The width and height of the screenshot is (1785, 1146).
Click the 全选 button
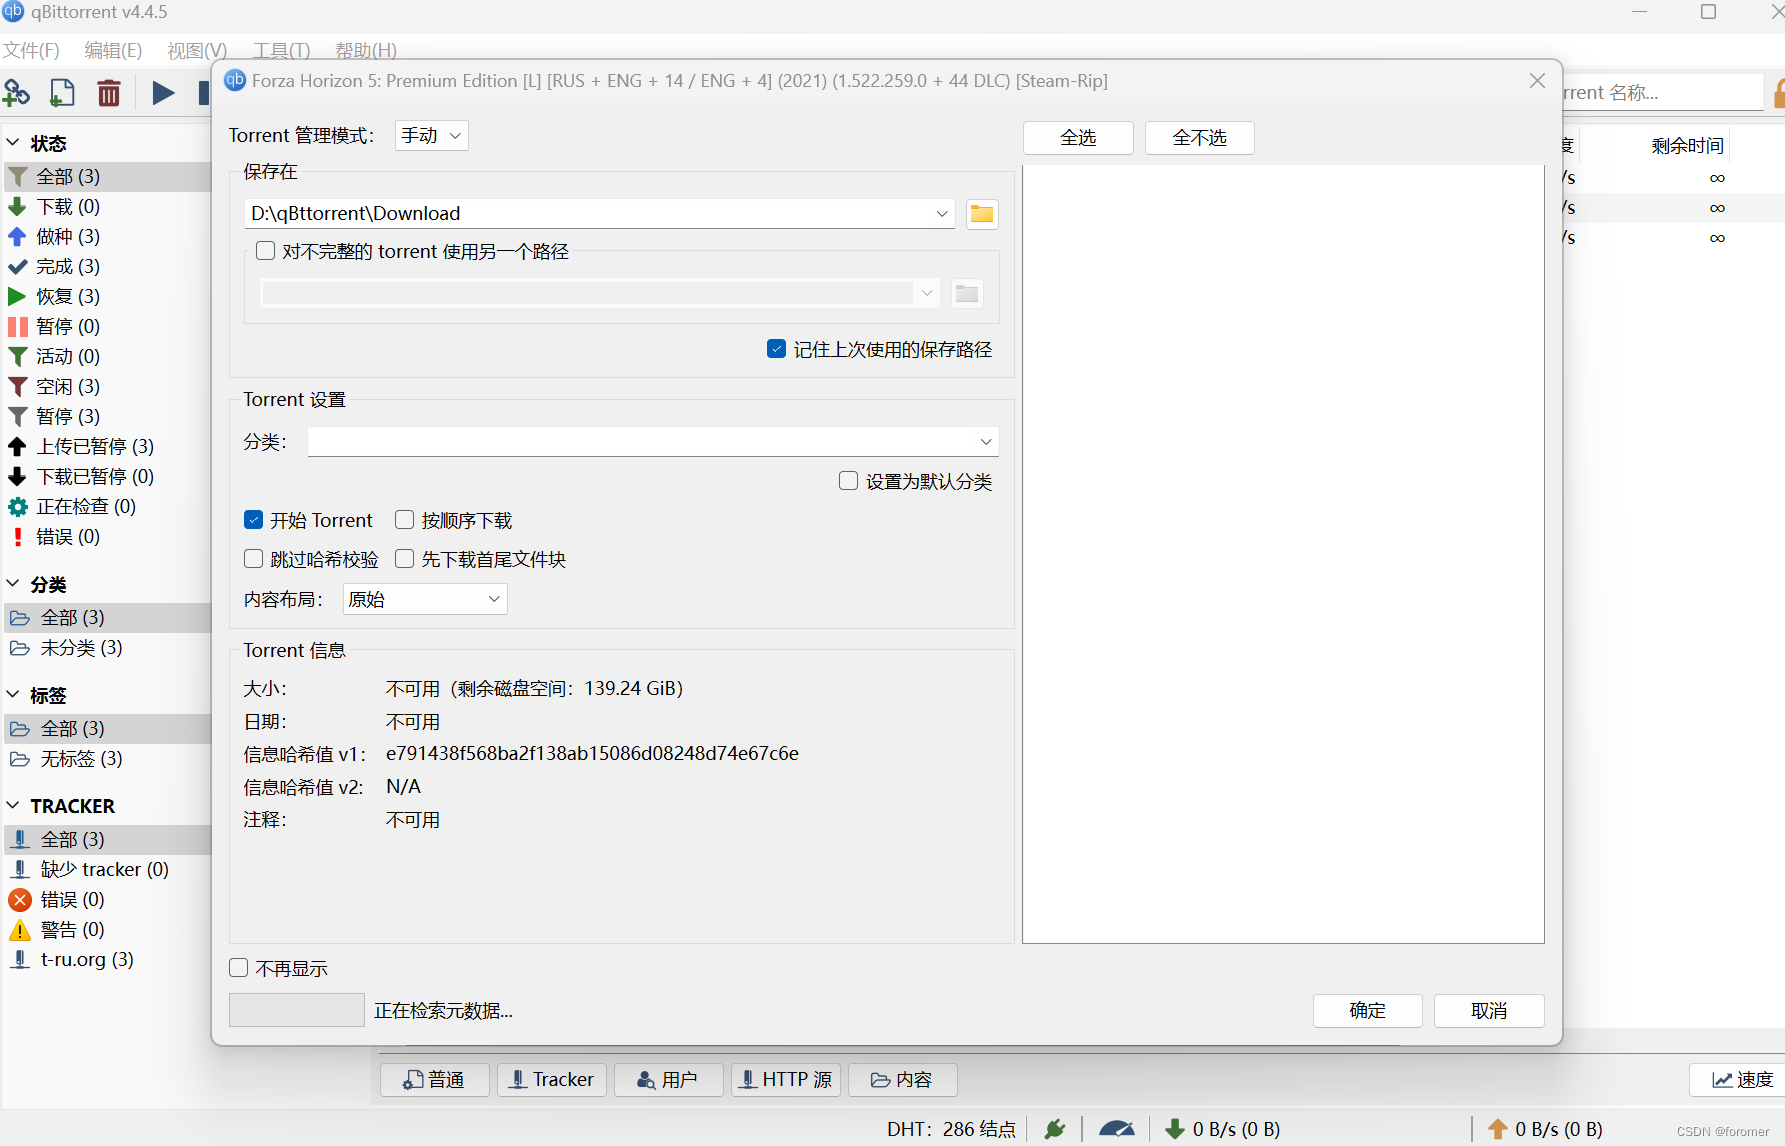tap(1077, 137)
